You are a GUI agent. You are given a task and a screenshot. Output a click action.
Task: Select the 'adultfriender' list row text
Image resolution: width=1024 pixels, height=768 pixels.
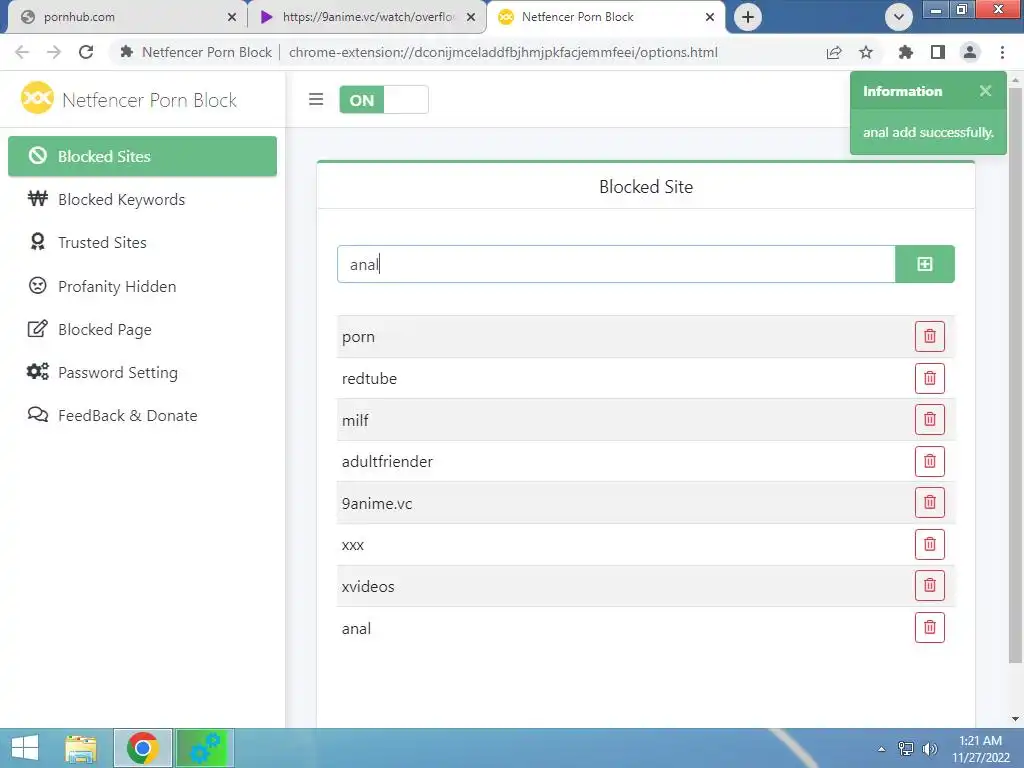[x=387, y=462]
